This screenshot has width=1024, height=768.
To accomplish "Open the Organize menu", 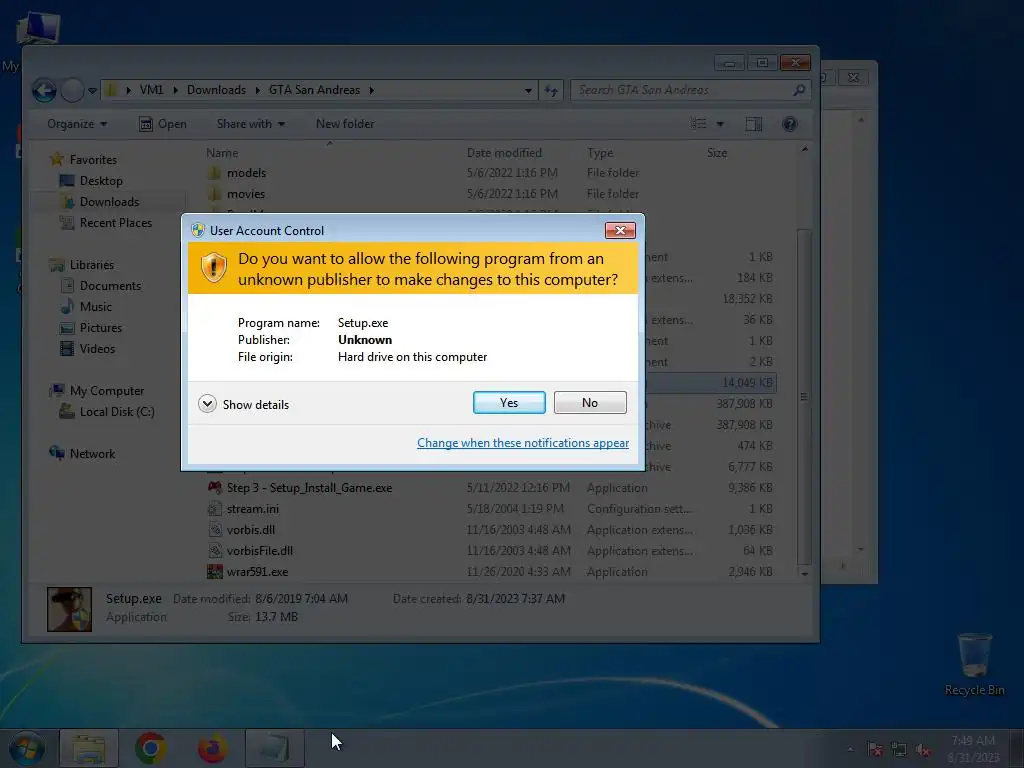I will coord(77,124).
